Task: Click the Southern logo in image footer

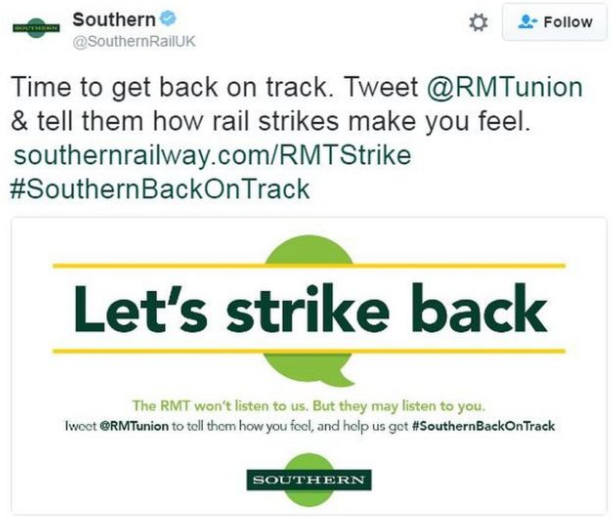Action: point(309,480)
